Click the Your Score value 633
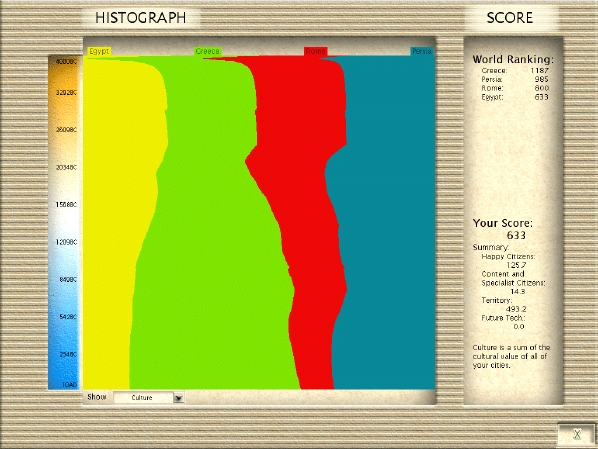 pos(516,235)
